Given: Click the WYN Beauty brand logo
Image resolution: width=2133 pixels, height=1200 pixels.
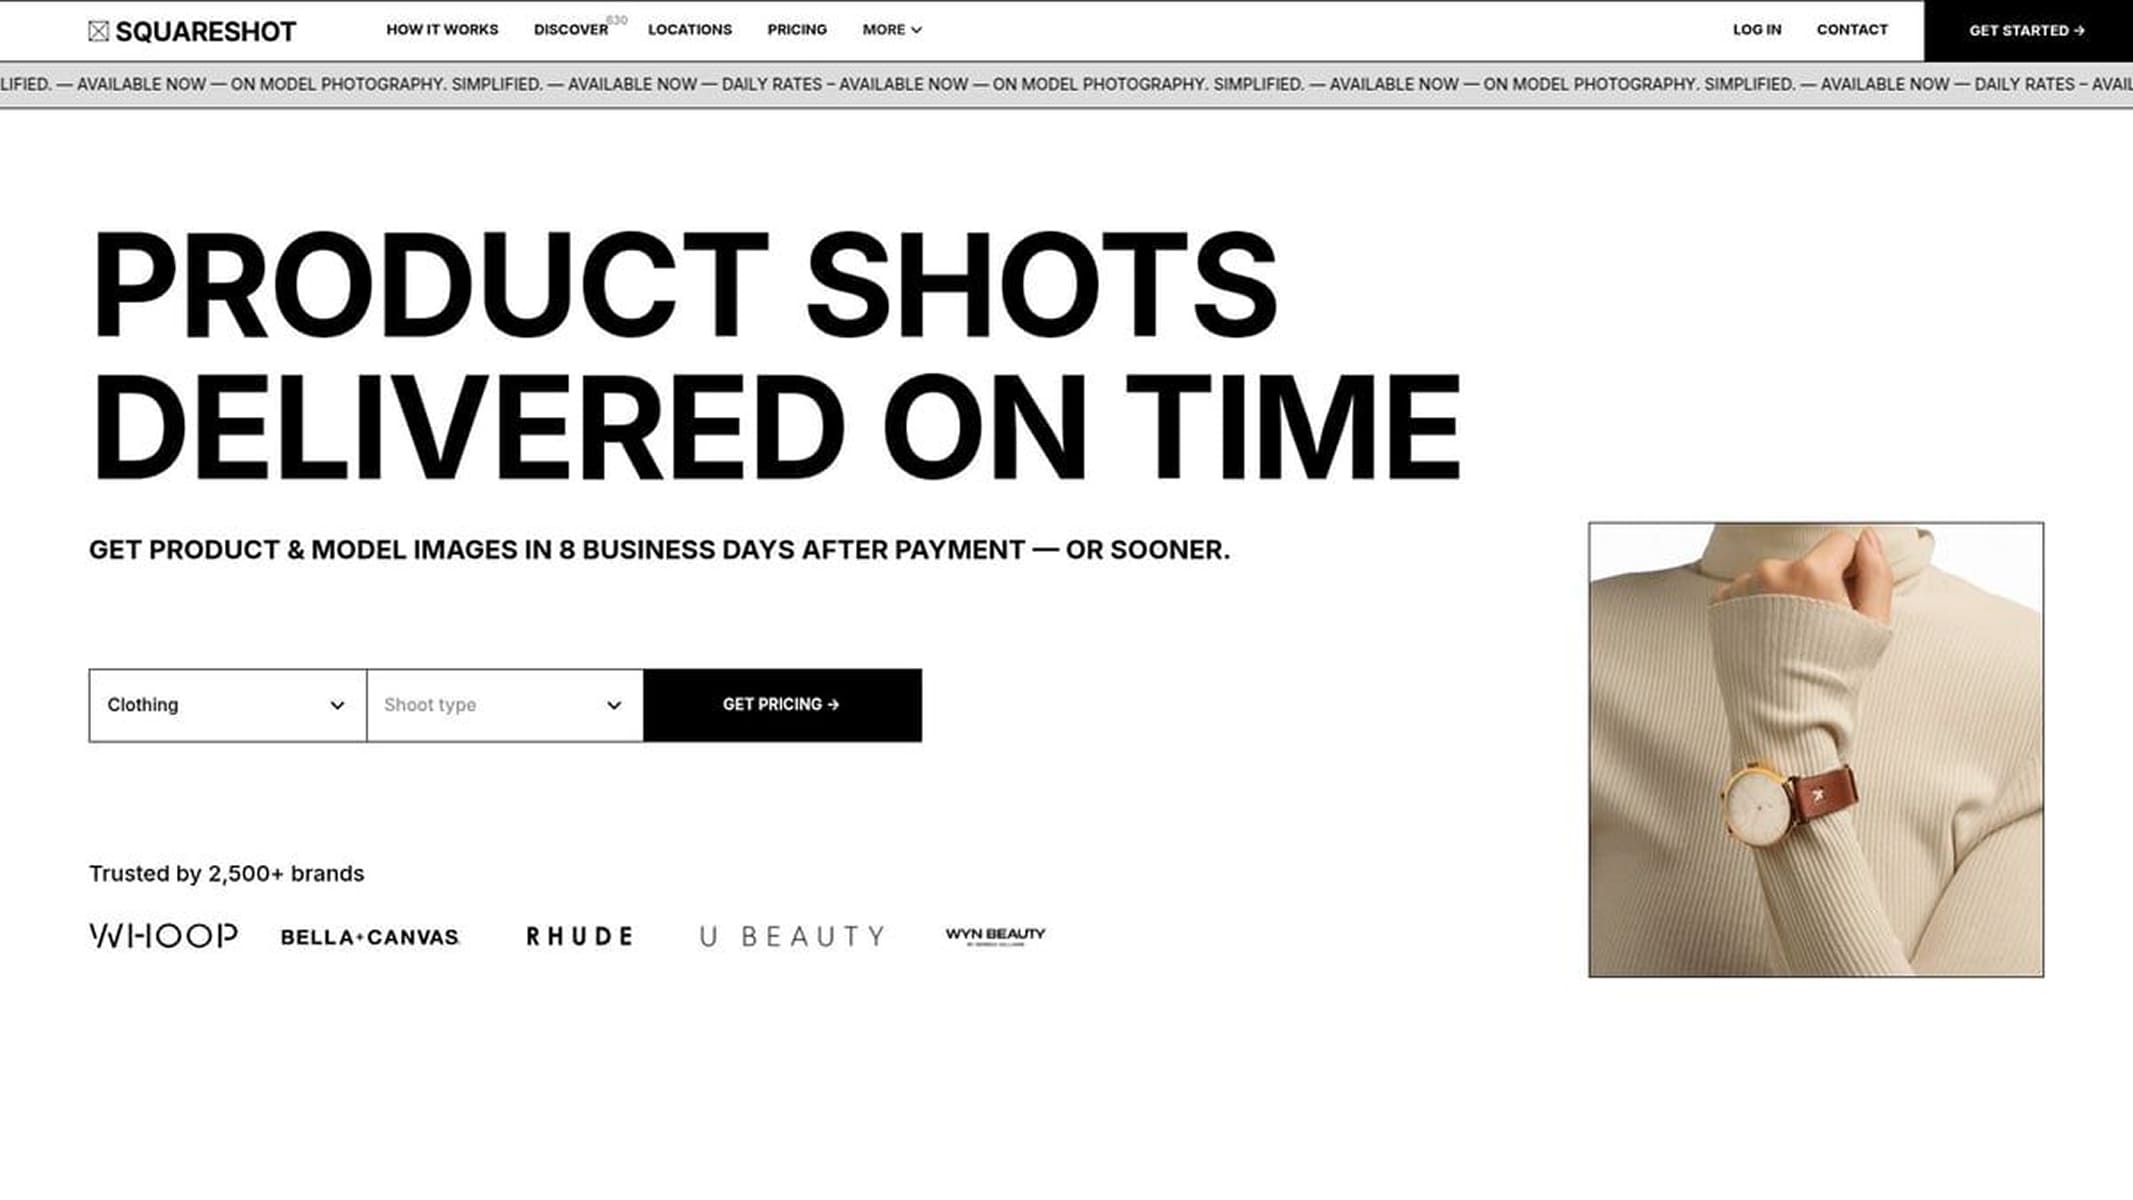Looking at the screenshot, I should 995,935.
